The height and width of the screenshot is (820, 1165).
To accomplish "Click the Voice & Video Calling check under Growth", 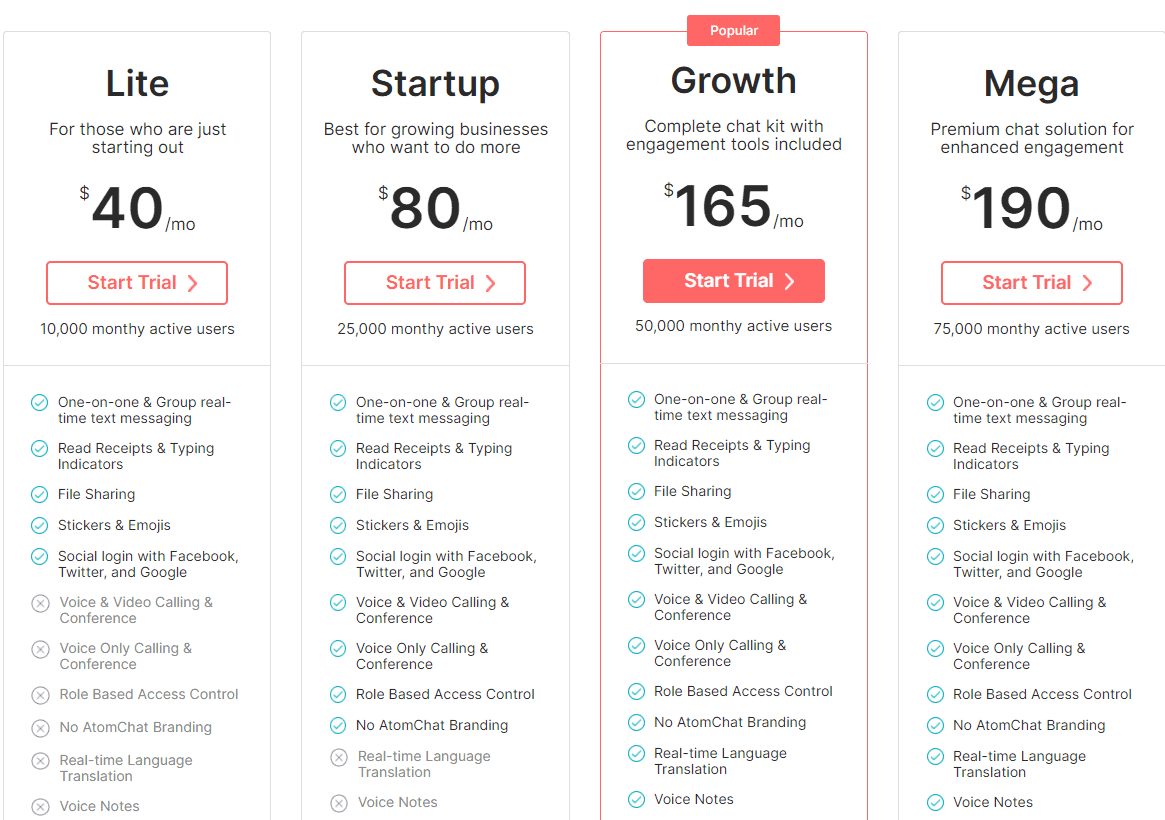I will (636, 599).
